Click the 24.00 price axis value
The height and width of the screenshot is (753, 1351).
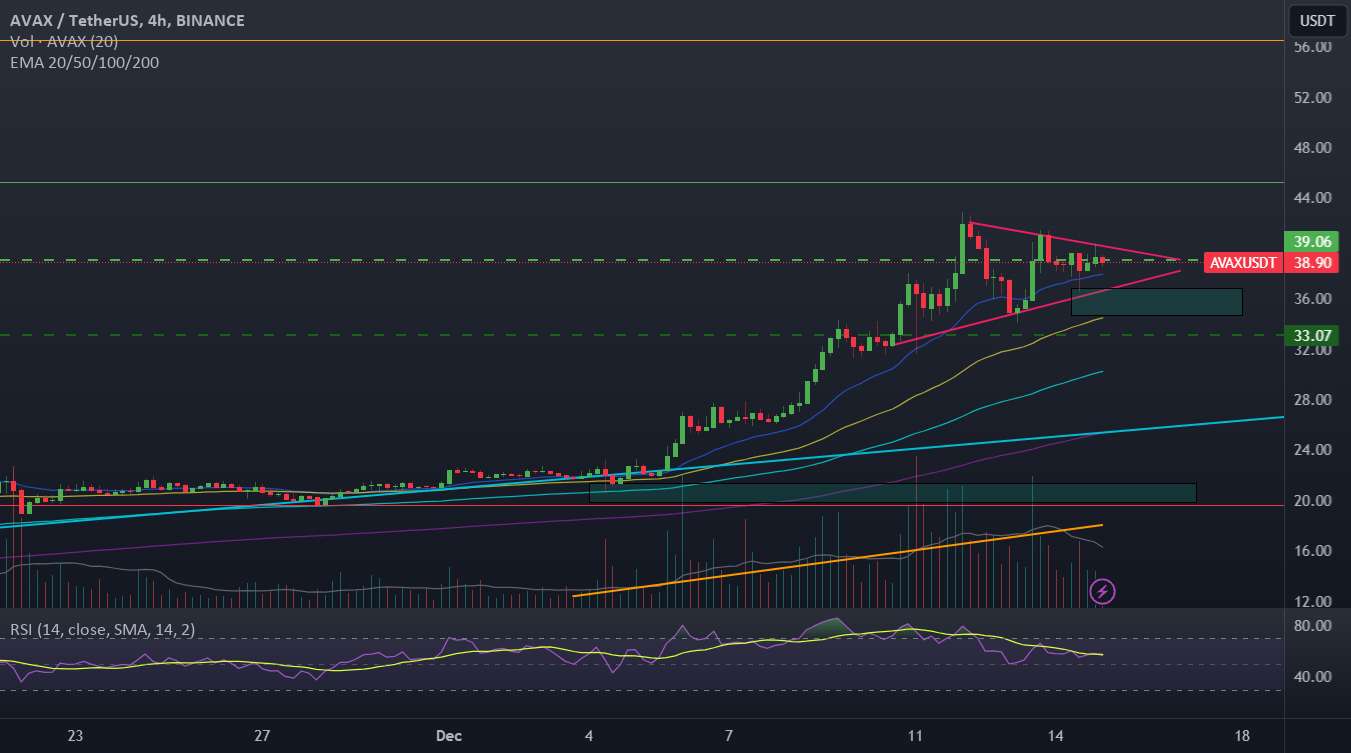click(x=1311, y=450)
